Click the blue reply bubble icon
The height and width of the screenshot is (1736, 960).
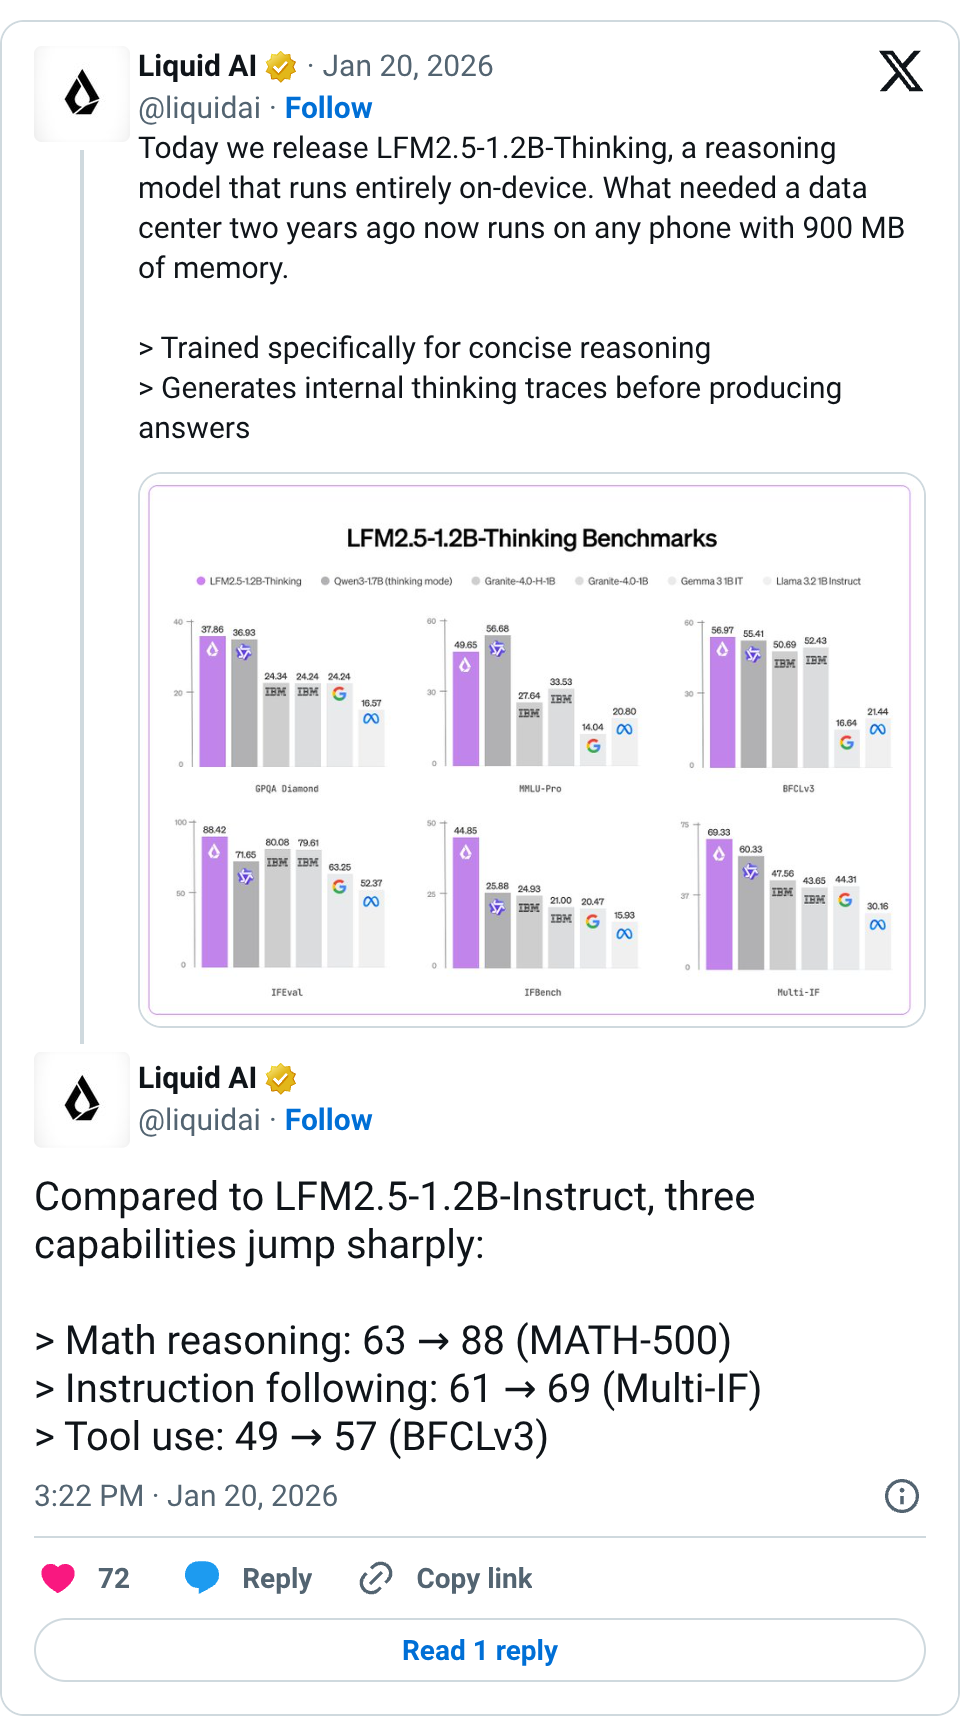(x=202, y=1577)
